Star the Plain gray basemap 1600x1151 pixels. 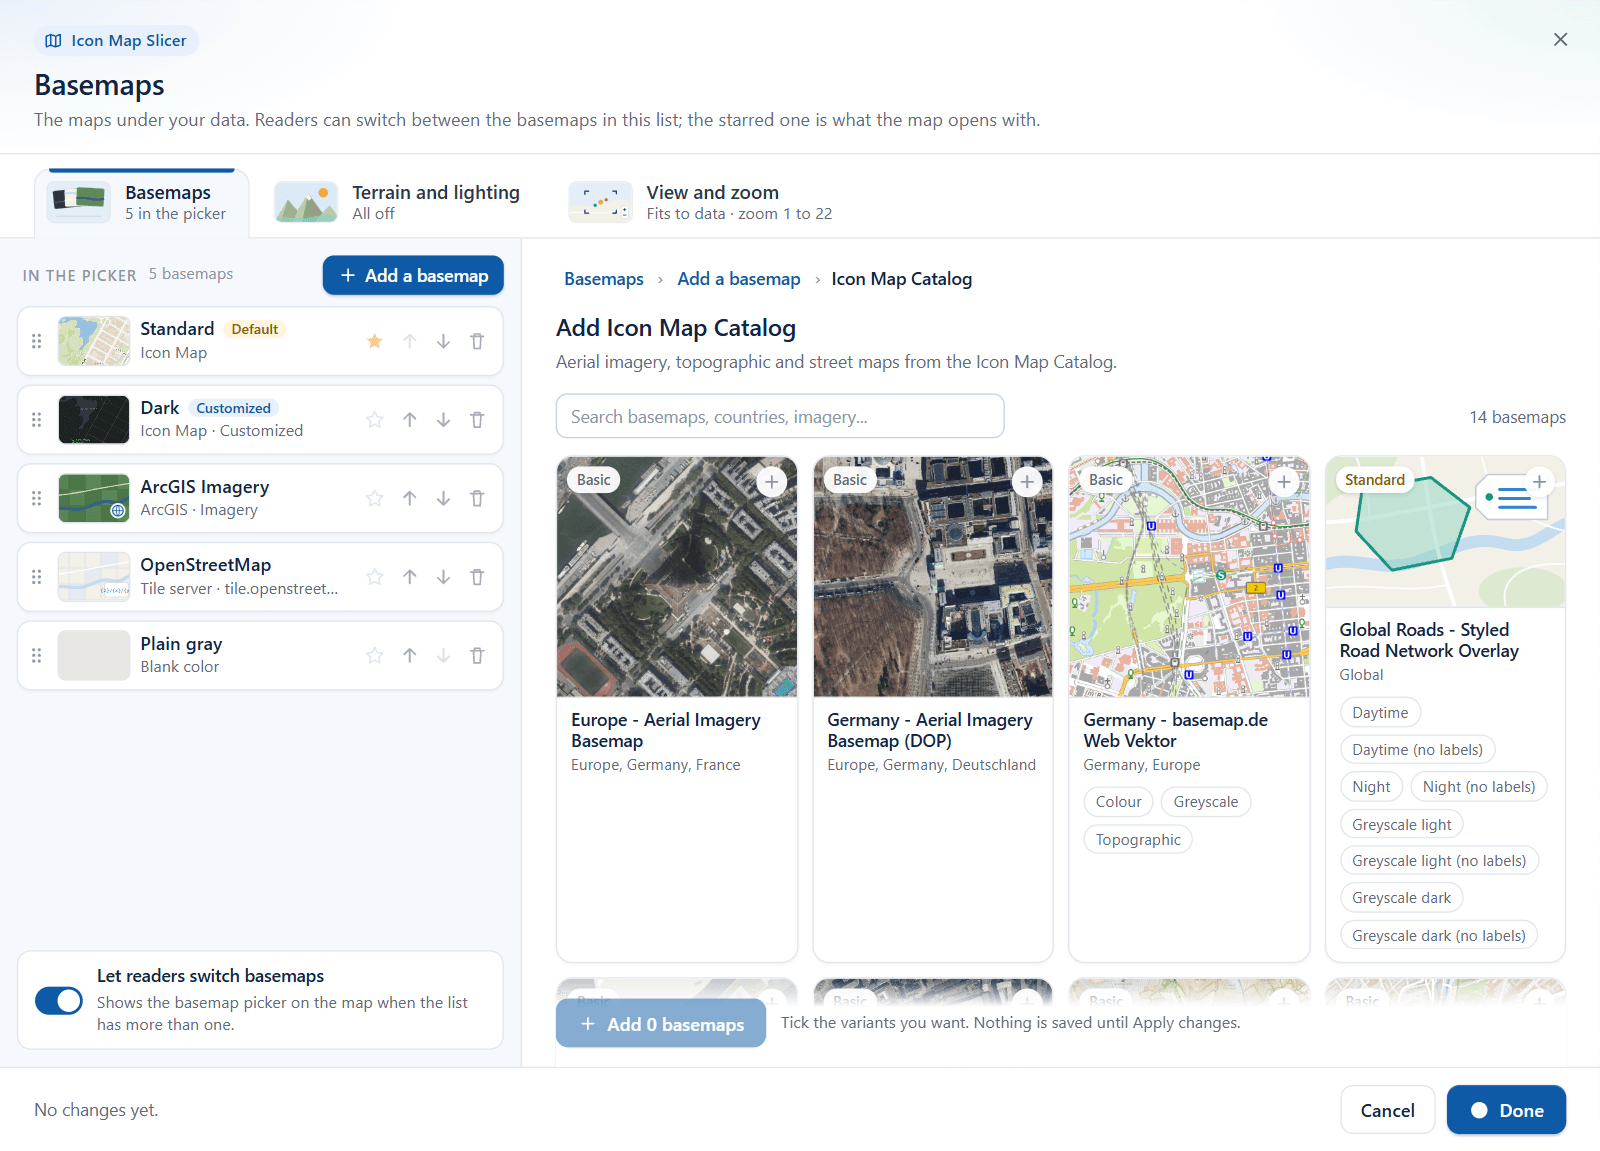pos(375,655)
